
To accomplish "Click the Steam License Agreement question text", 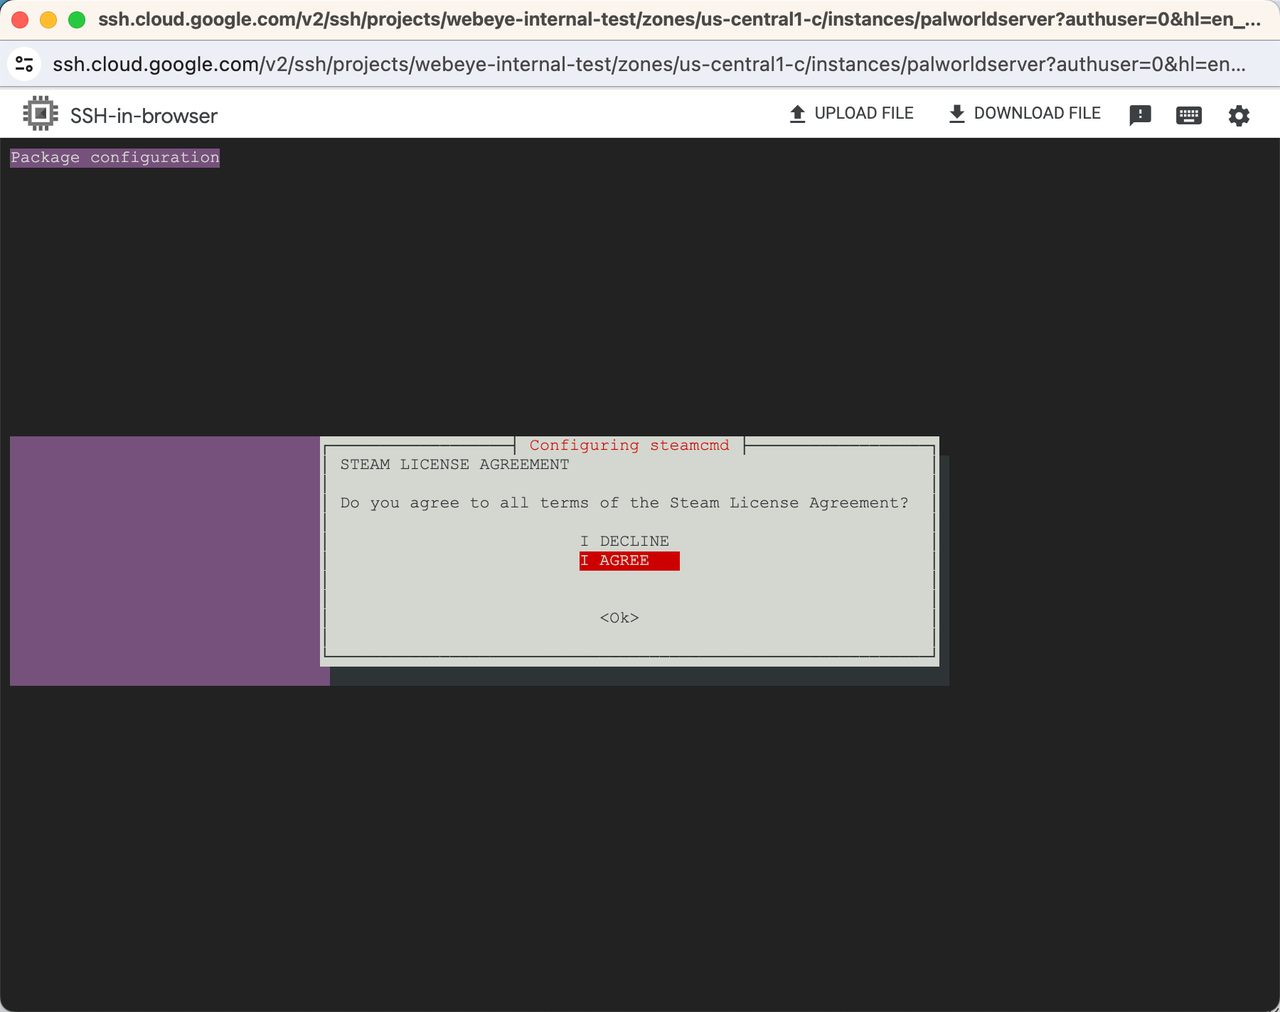I will 624,503.
